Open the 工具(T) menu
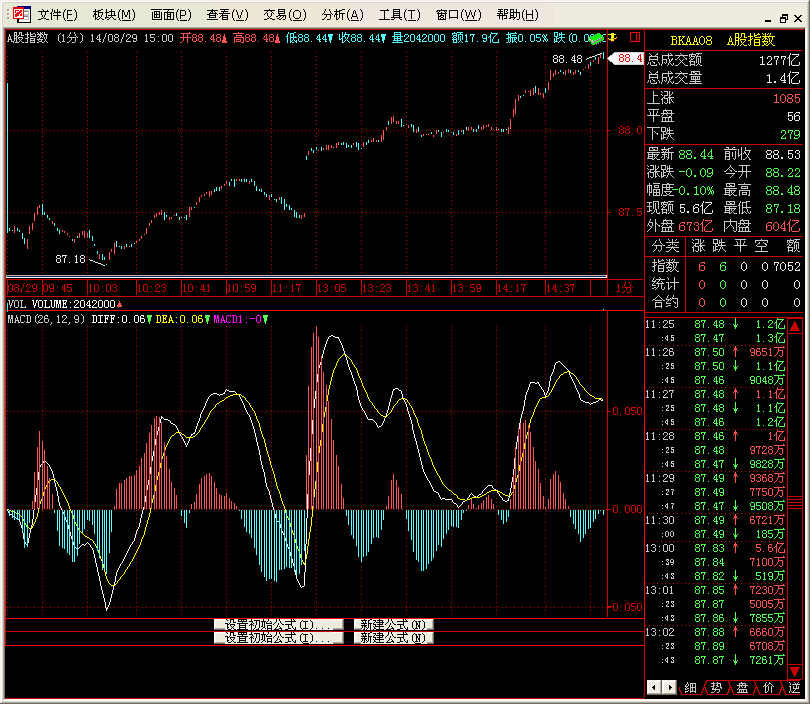Viewport: 810px width, 704px height. pyautogui.click(x=399, y=15)
